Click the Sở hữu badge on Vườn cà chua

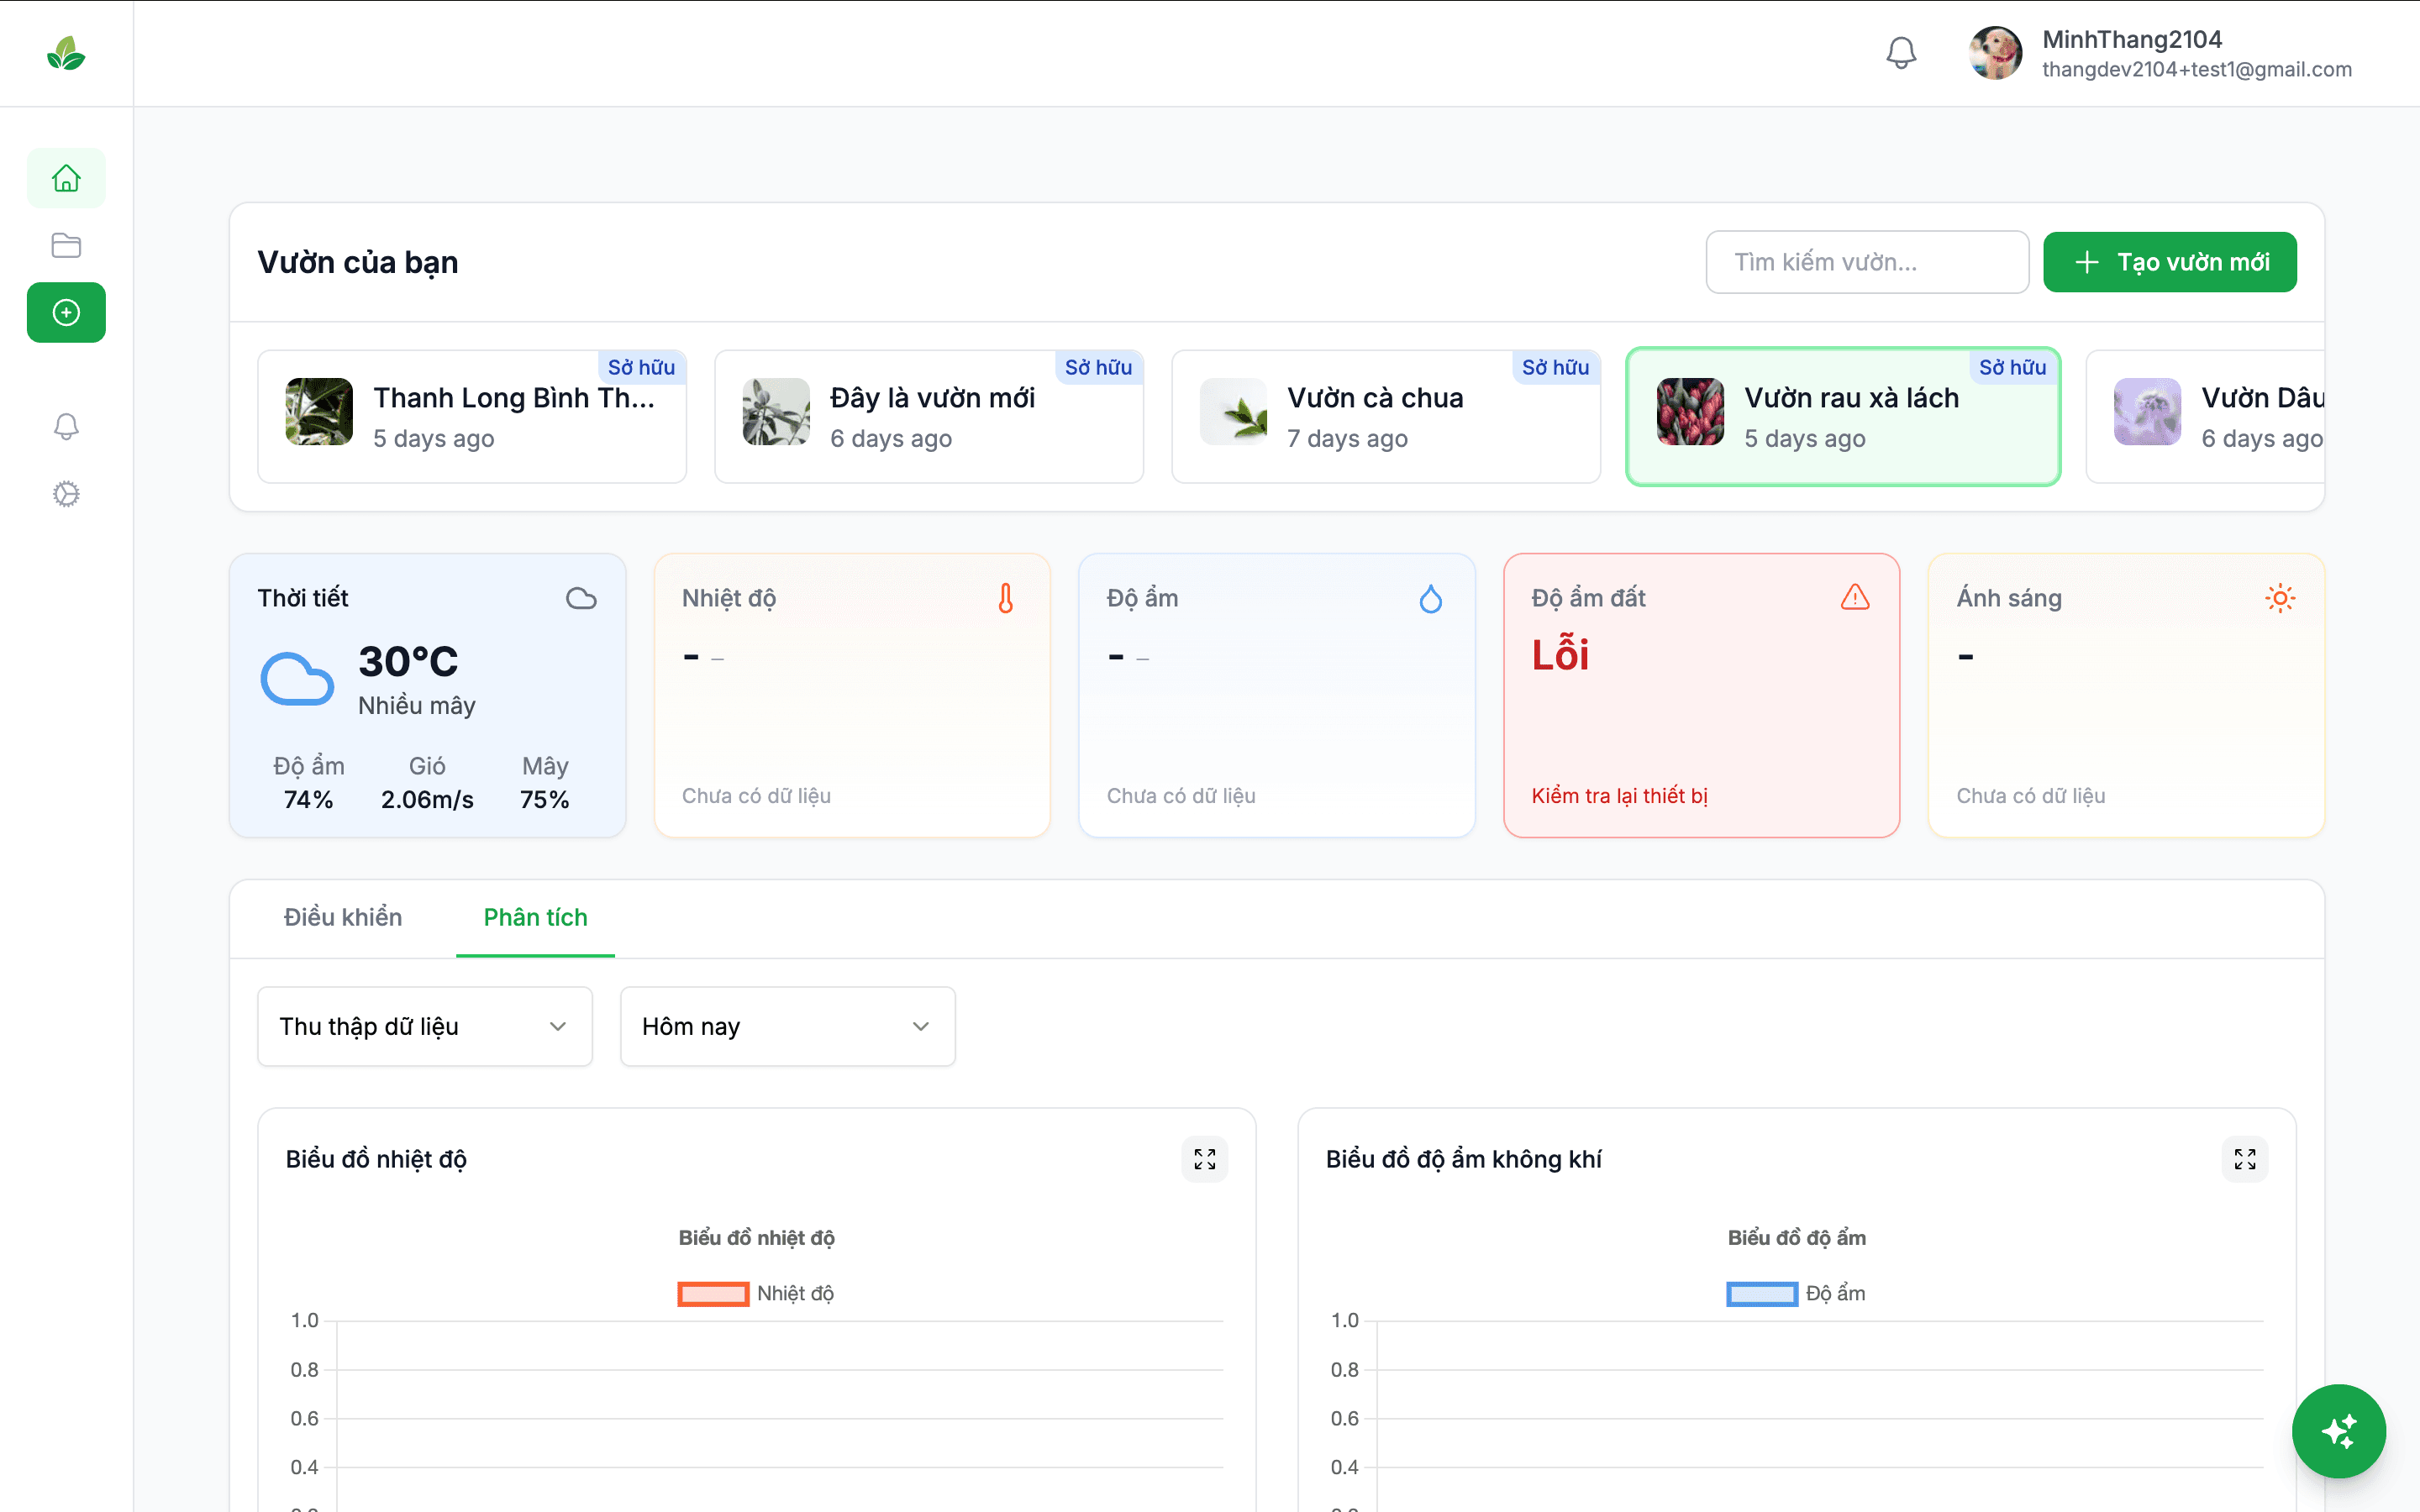(1555, 367)
